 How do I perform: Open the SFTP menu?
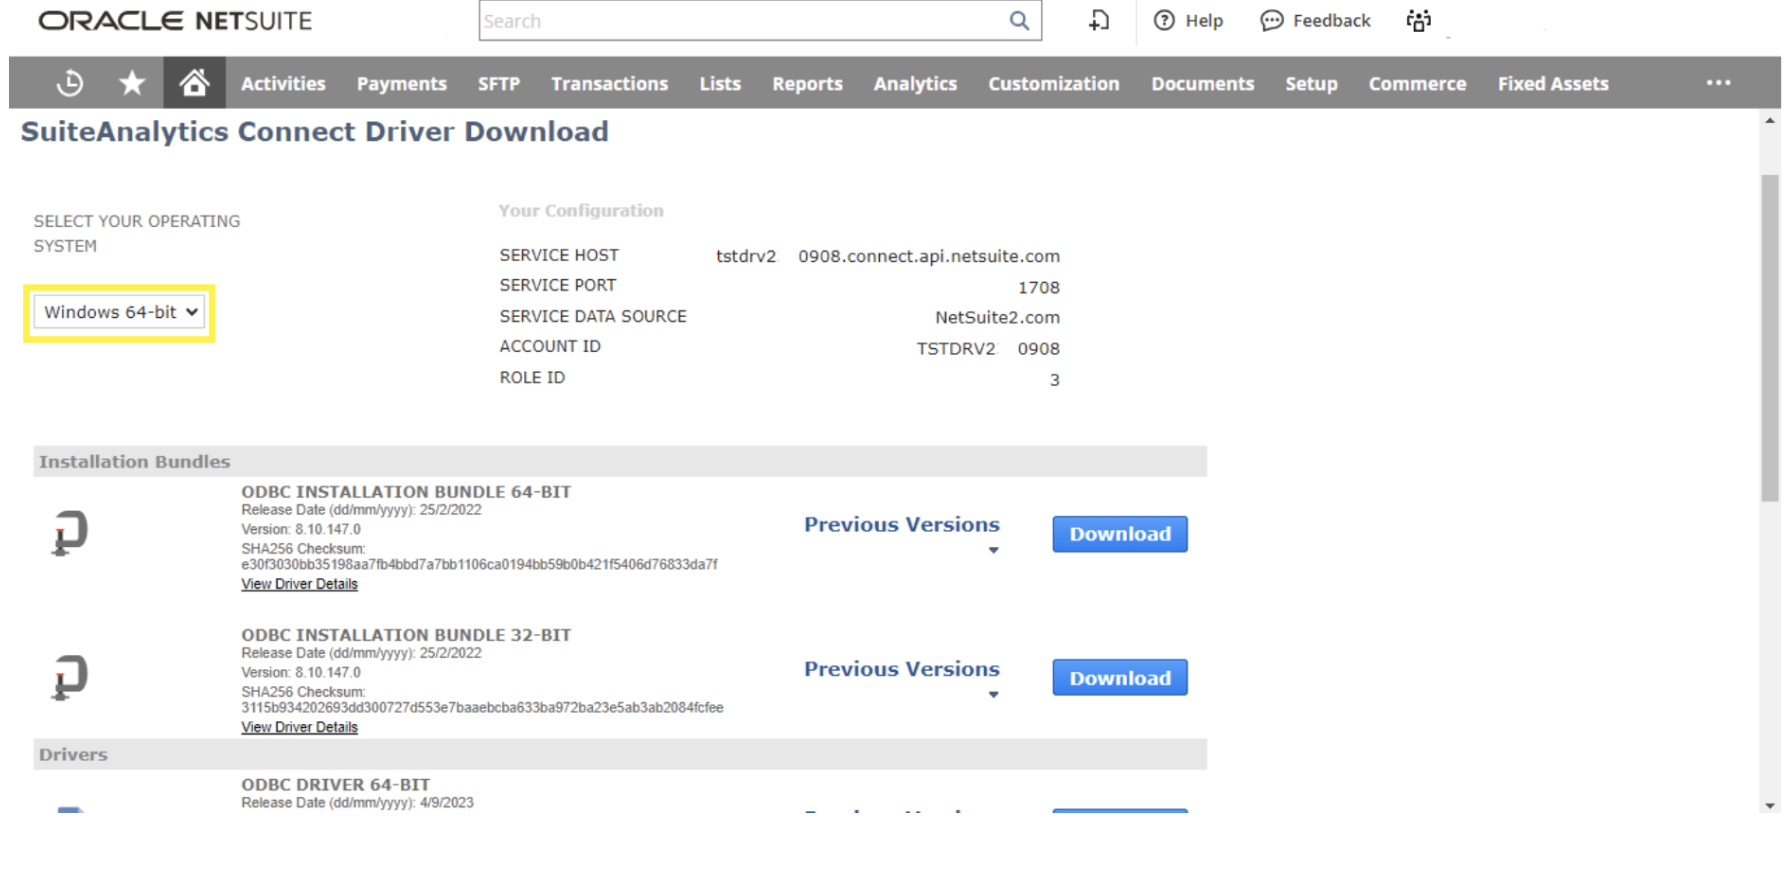499,84
